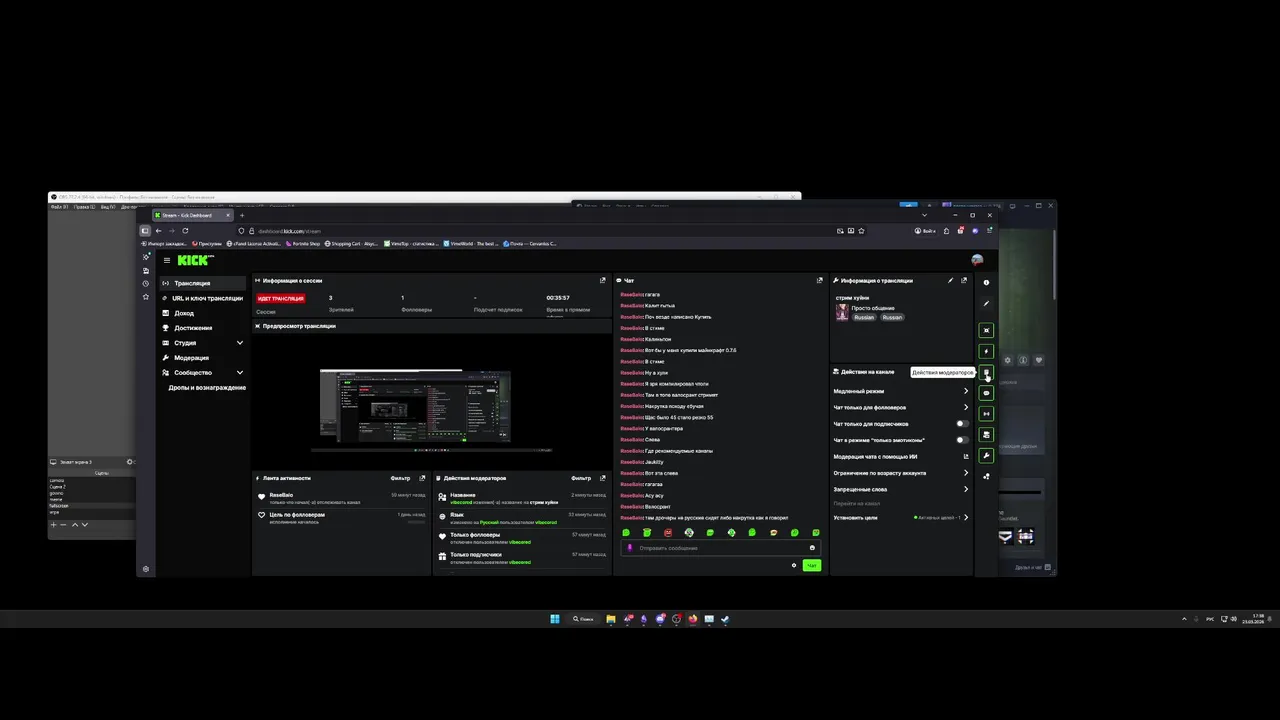1280x720 pixels.
Task: Click the user avatar in the Kick header
Action: click(x=977, y=260)
